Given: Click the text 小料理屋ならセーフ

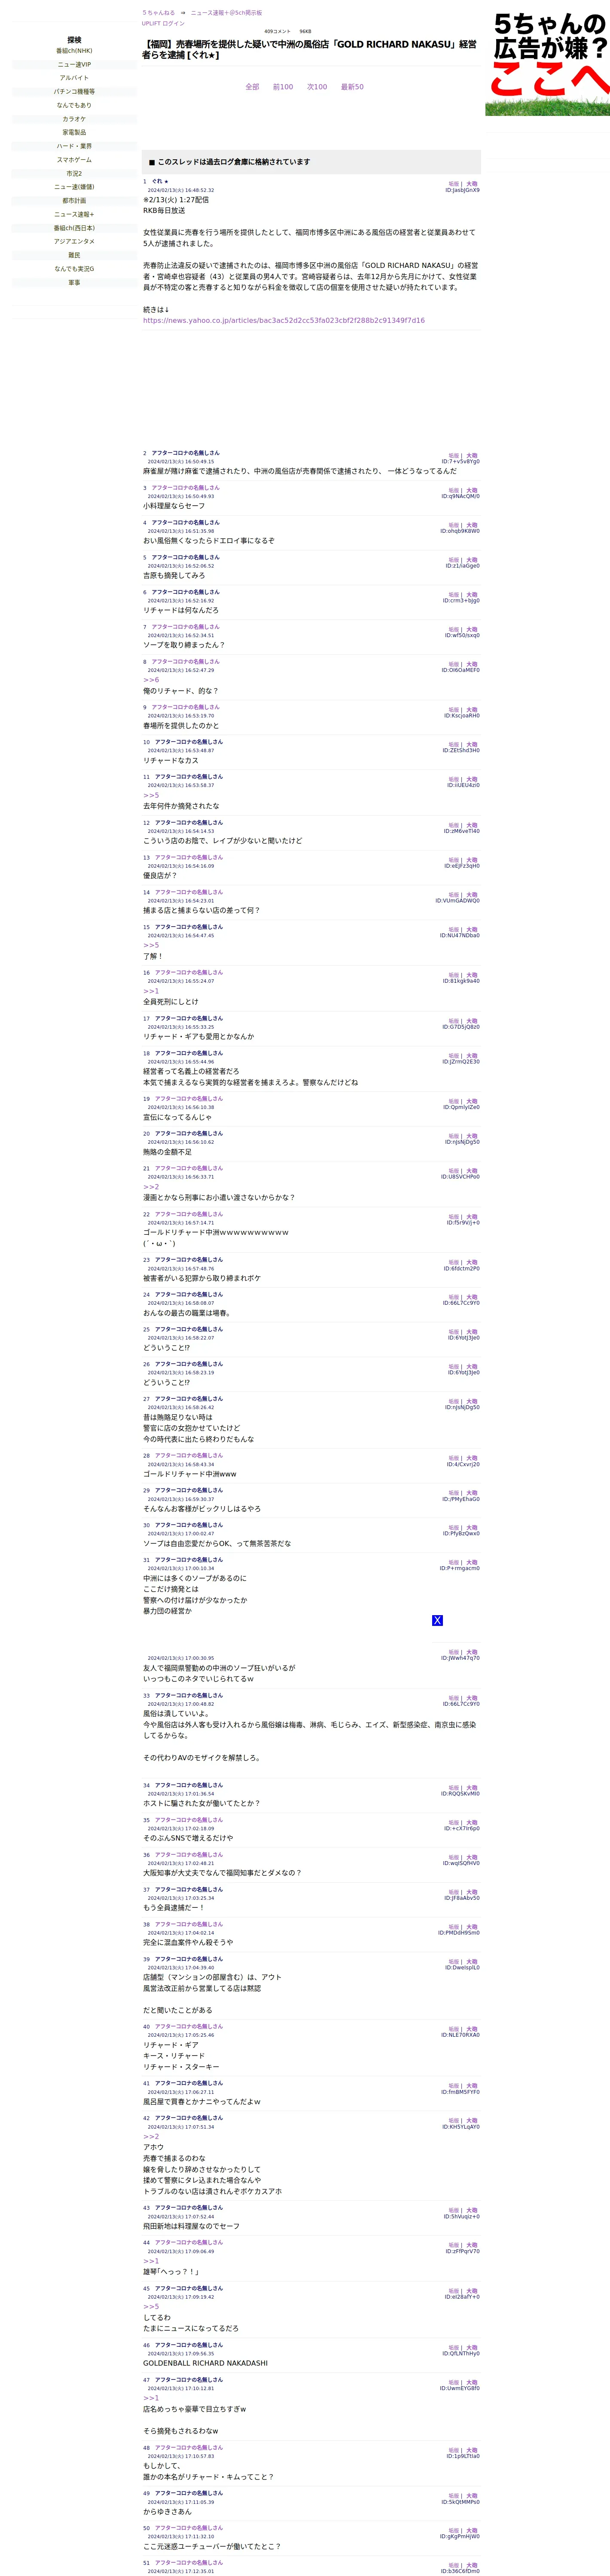Looking at the screenshot, I should pos(174,506).
